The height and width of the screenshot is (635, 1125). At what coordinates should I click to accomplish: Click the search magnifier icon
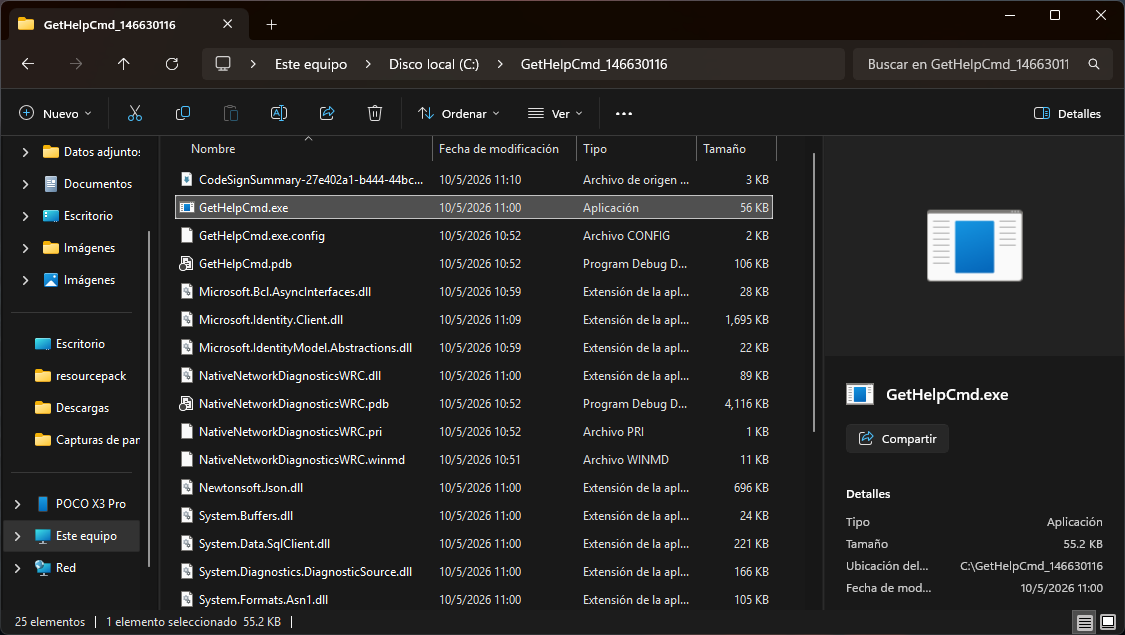point(1093,64)
